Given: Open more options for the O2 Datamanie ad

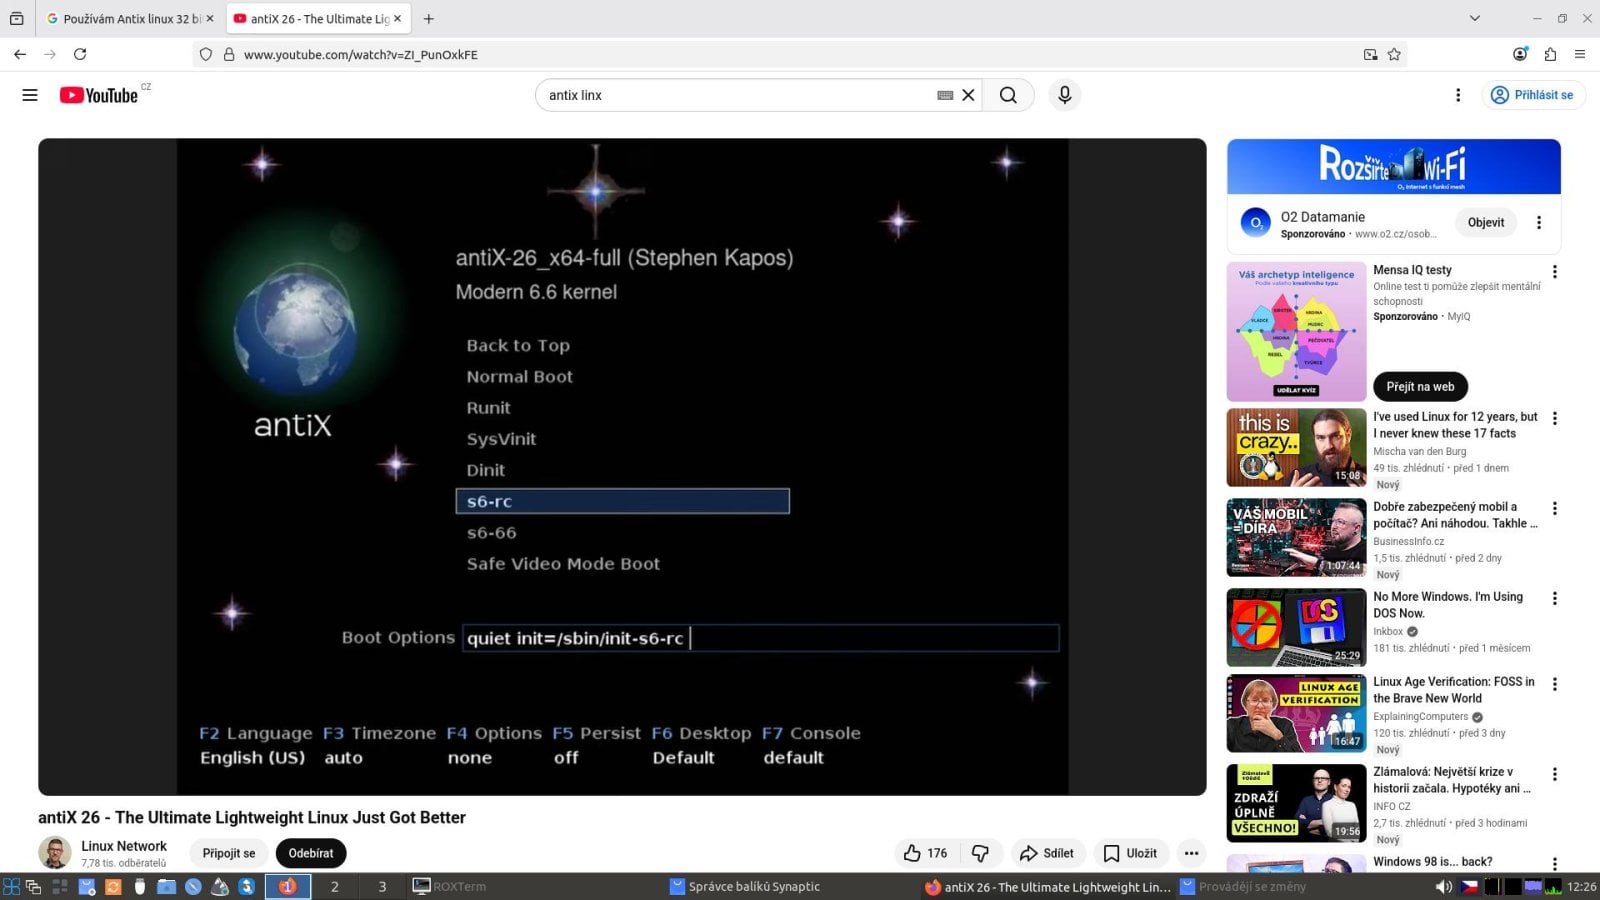Looking at the screenshot, I should pos(1539,222).
